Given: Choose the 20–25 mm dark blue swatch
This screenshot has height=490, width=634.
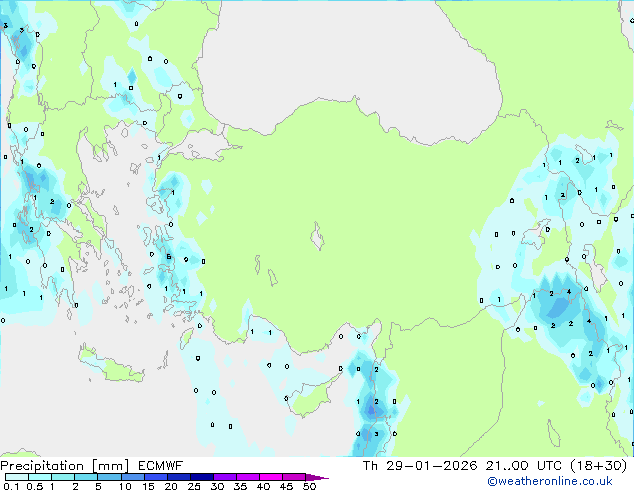Looking at the screenshot, I should tap(178, 477).
